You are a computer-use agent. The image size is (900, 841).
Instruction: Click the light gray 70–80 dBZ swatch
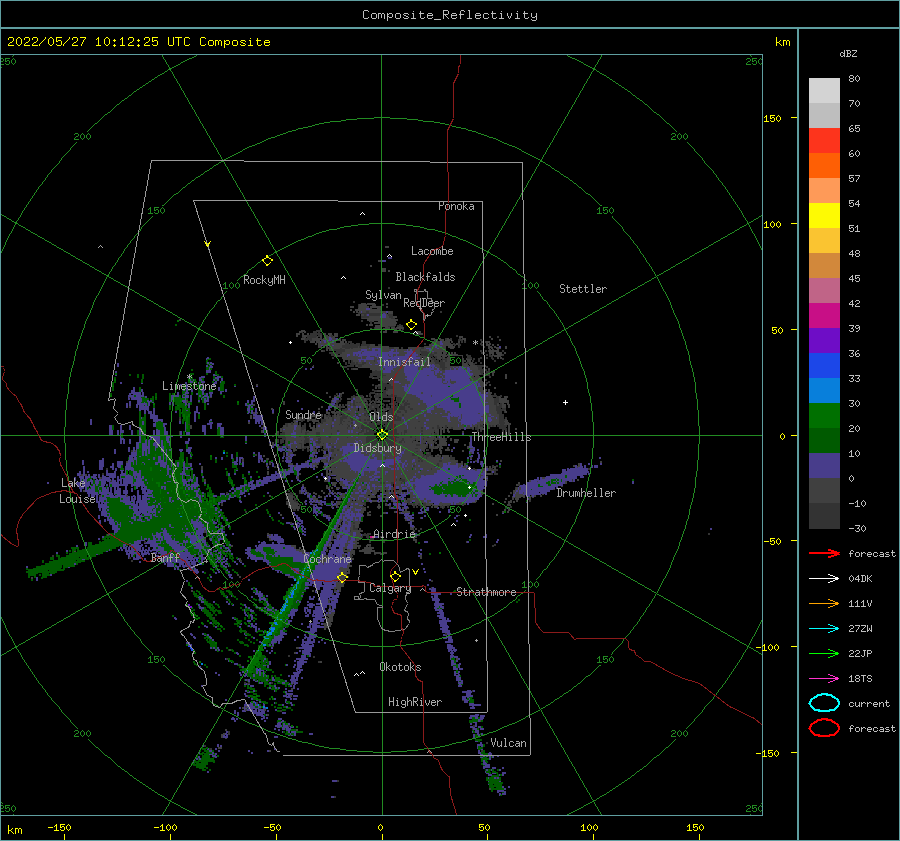[824, 90]
